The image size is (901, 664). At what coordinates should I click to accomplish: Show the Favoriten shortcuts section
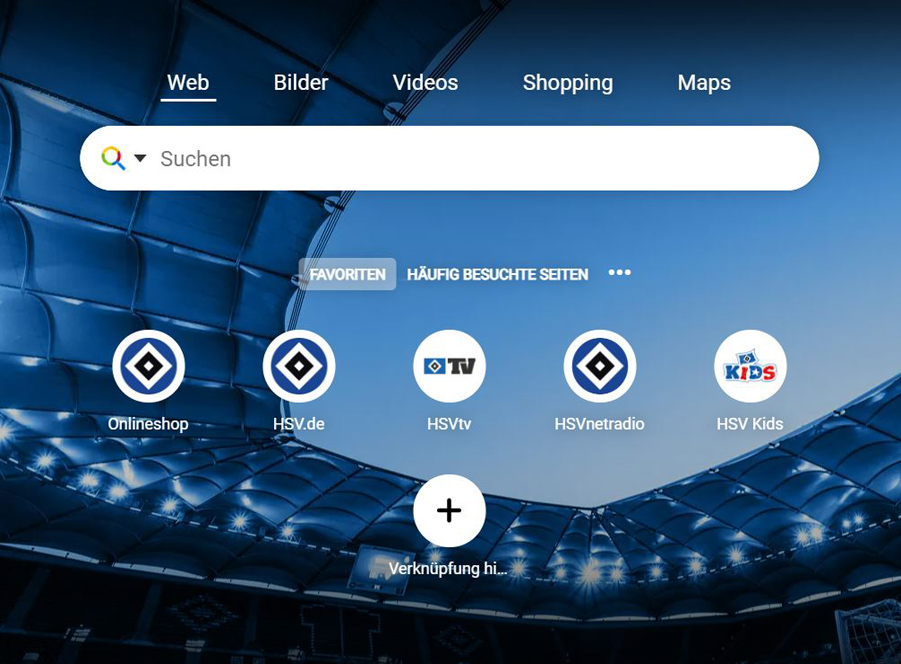(x=347, y=274)
